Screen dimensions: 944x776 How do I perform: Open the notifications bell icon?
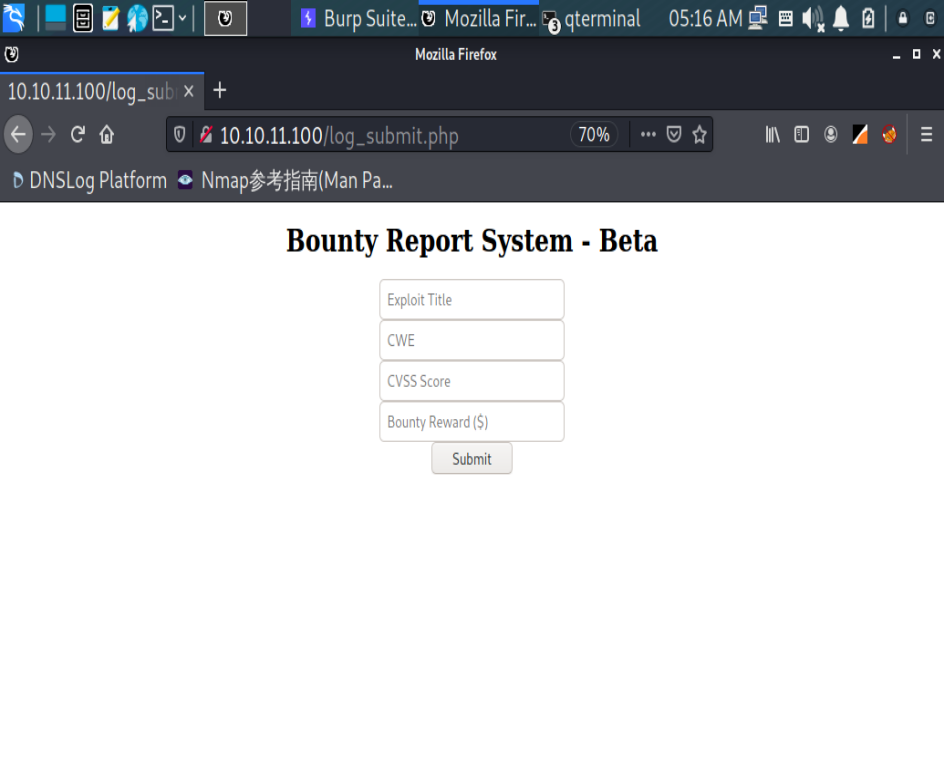pos(840,19)
